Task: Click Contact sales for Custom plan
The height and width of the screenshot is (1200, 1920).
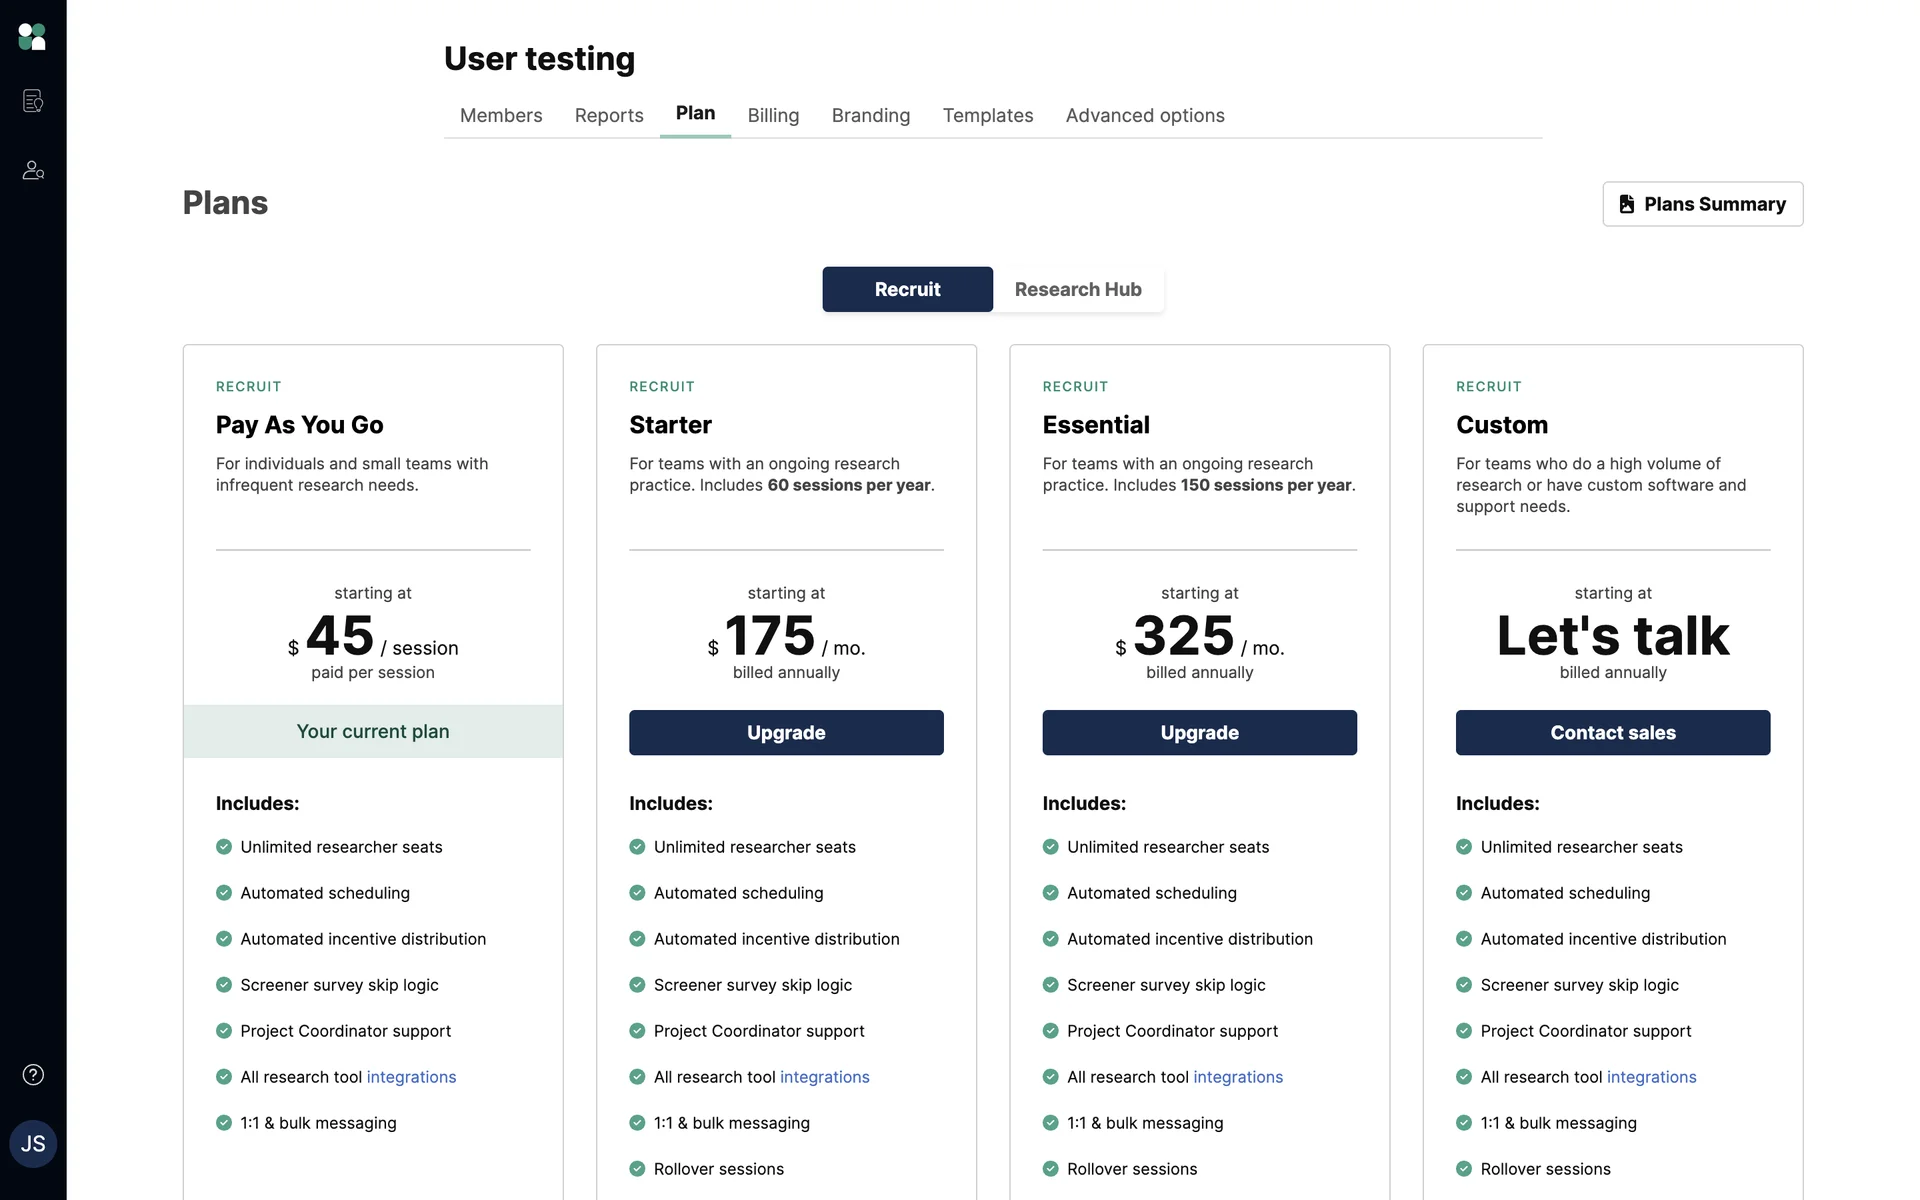Action: click(1612, 733)
